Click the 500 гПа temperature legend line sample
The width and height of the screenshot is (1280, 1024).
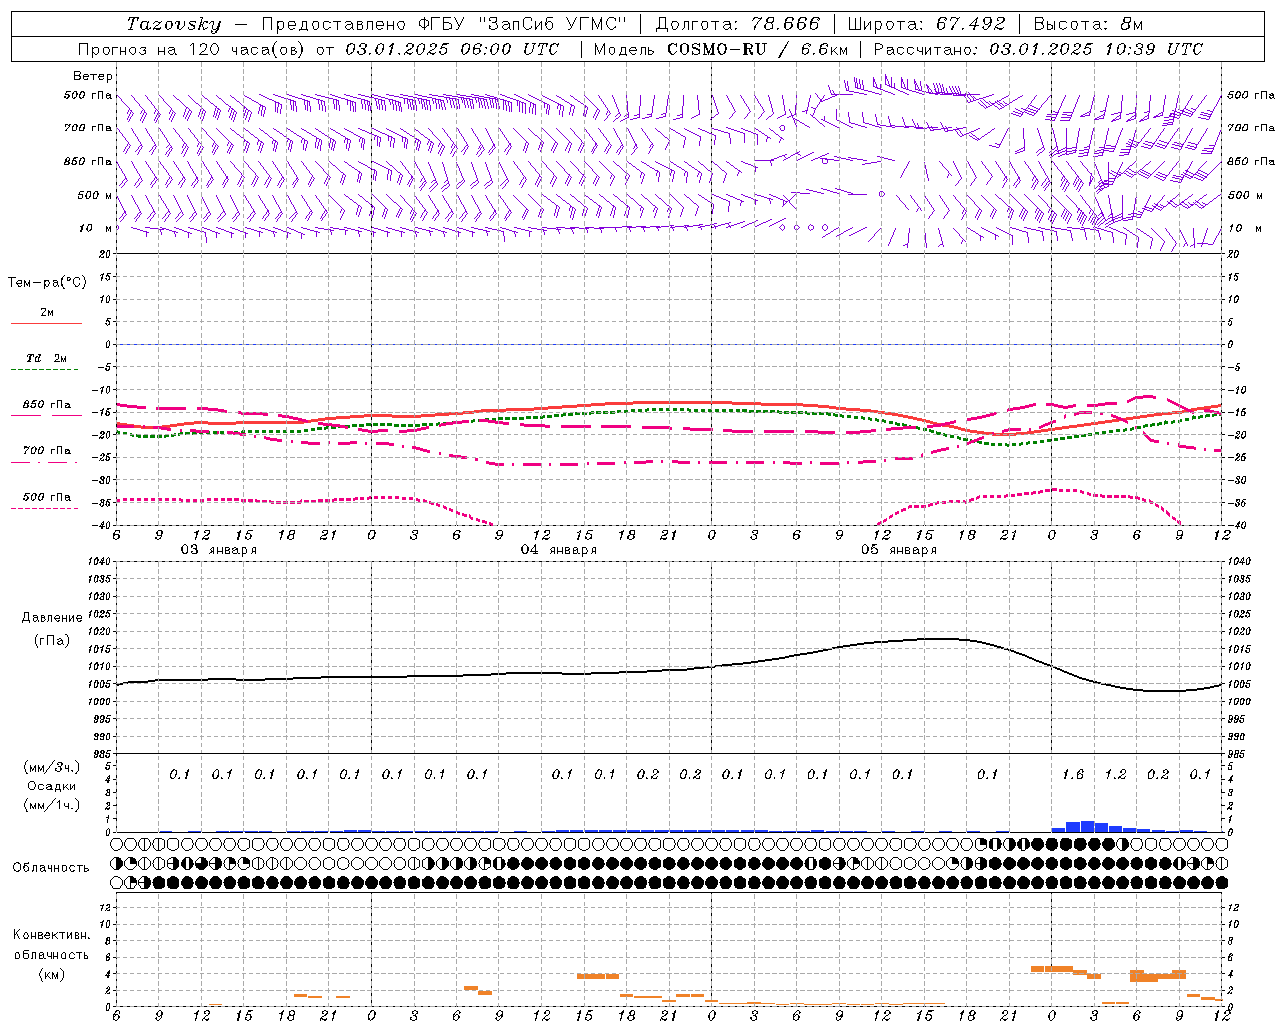(x=44, y=508)
